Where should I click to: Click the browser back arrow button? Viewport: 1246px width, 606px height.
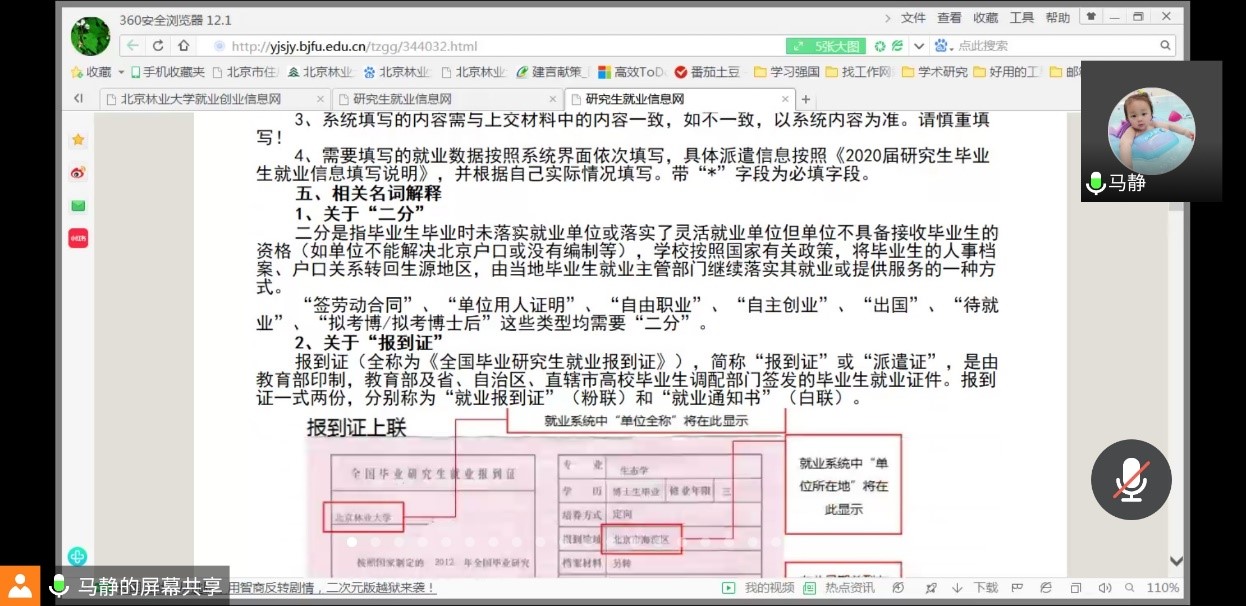coord(134,46)
